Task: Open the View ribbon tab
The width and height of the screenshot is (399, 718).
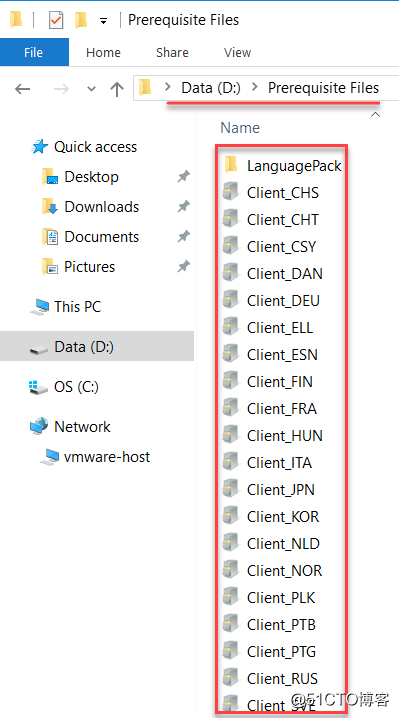Action: click(x=237, y=52)
